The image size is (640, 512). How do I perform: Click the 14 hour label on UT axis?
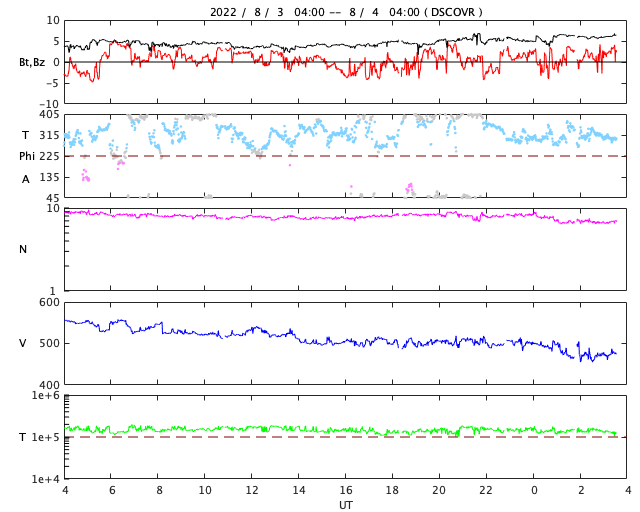click(299, 490)
